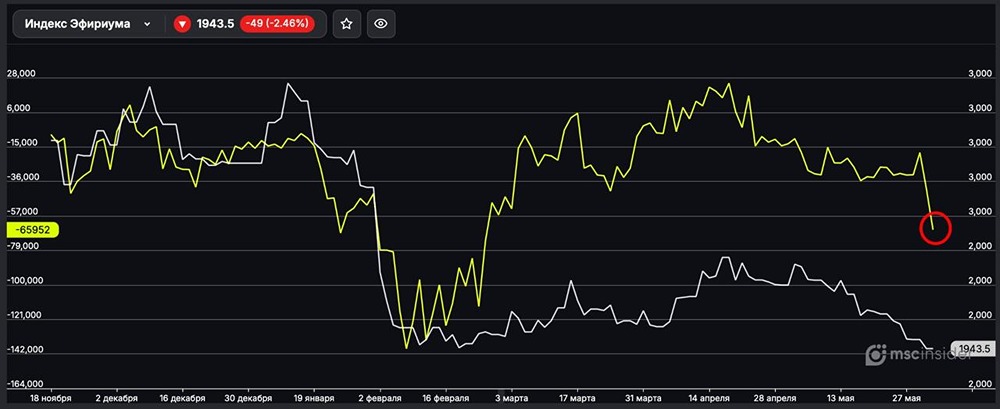Click the 28,000 left axis label
Screen dimensions: 1000x409
point(21,74)
